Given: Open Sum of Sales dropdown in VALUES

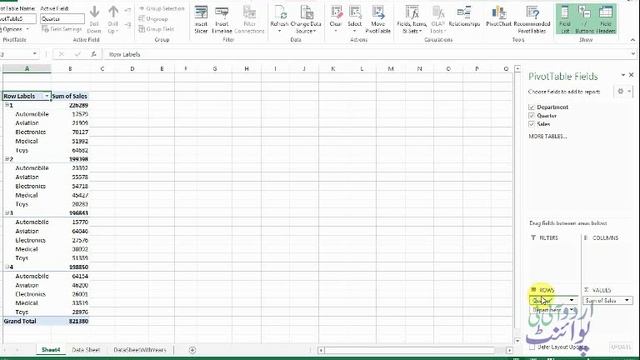Looking at the screenshot, I should click(x=627, y=300).
